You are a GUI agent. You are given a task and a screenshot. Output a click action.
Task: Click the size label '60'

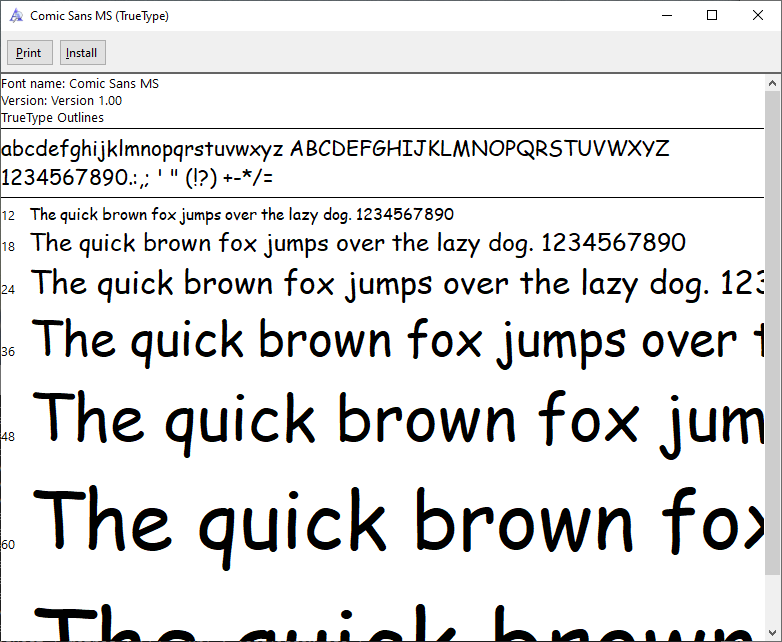[8, 545]
